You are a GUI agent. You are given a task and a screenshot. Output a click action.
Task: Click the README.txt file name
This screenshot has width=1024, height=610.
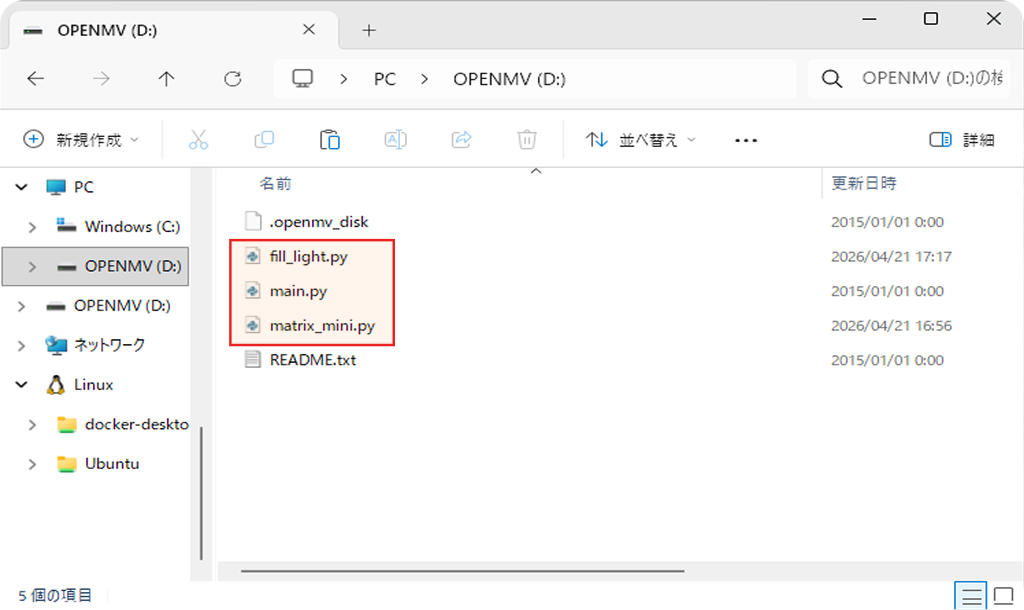pos(313,360)
